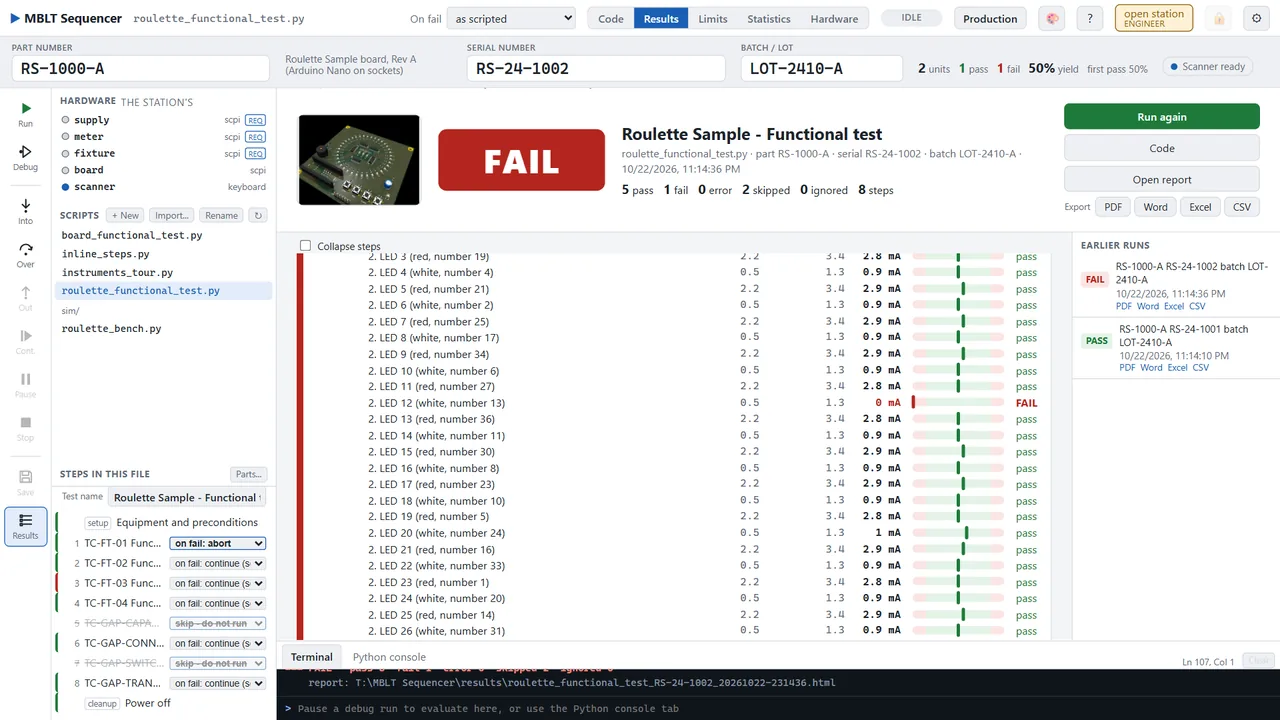Click the Serial Number input field

(596, 68)
